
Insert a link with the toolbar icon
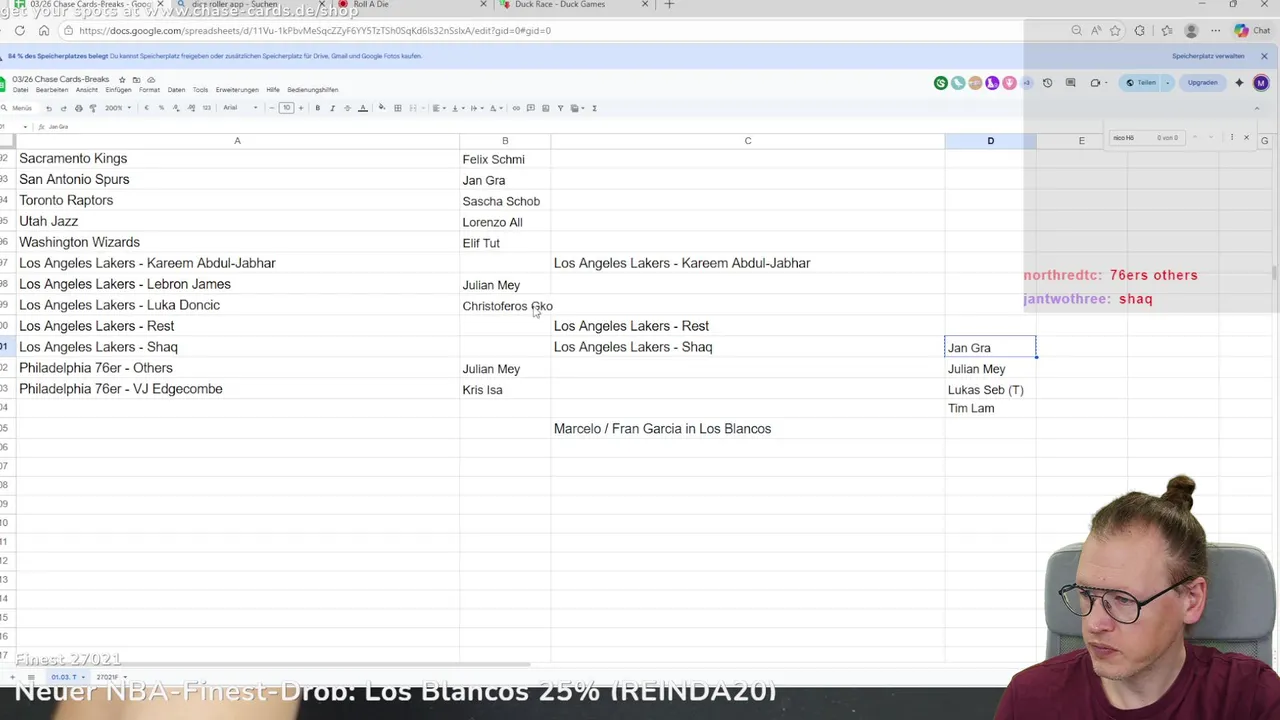tap(516, 108)
